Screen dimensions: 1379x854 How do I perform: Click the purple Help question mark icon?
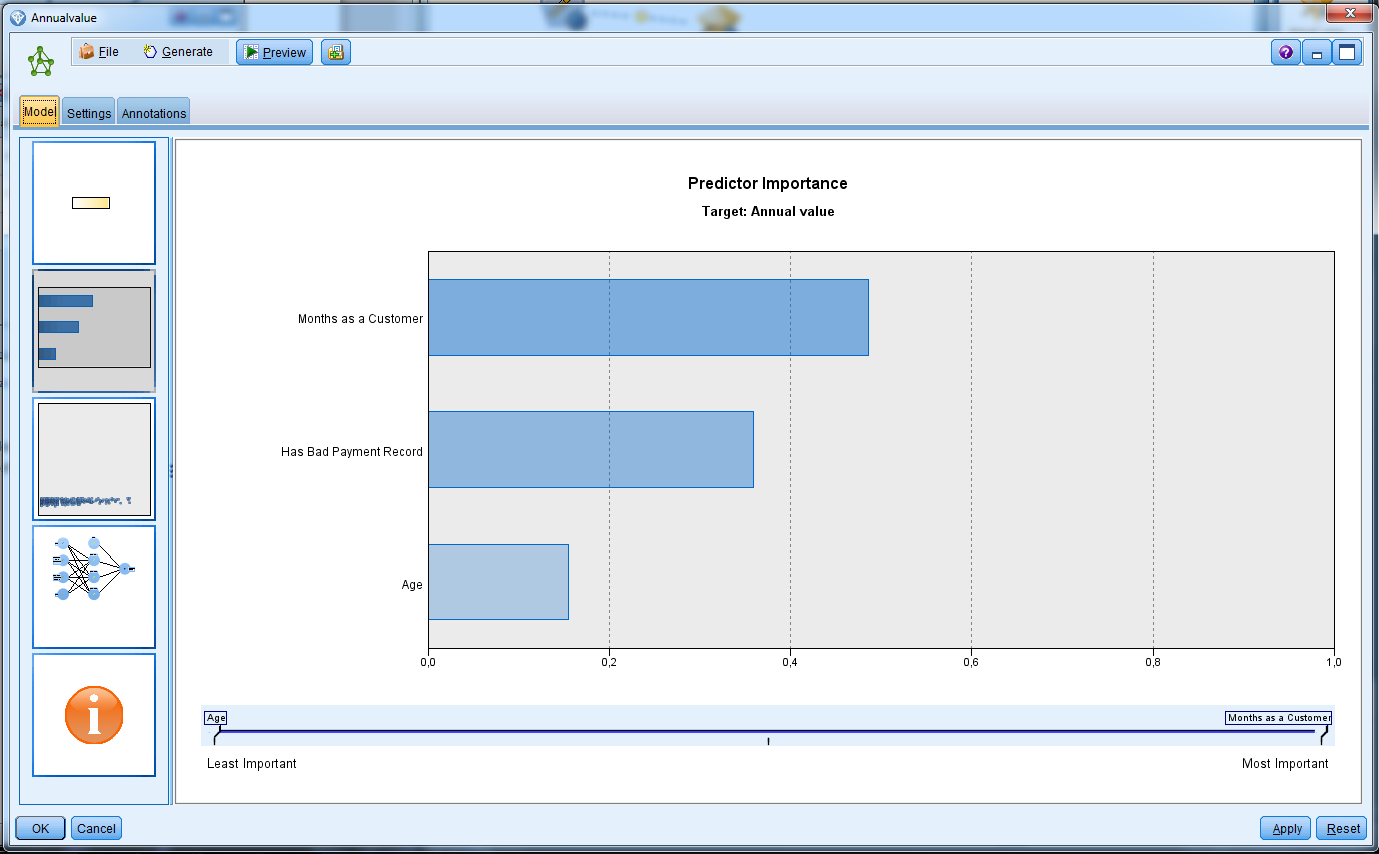coord(1285,53)
